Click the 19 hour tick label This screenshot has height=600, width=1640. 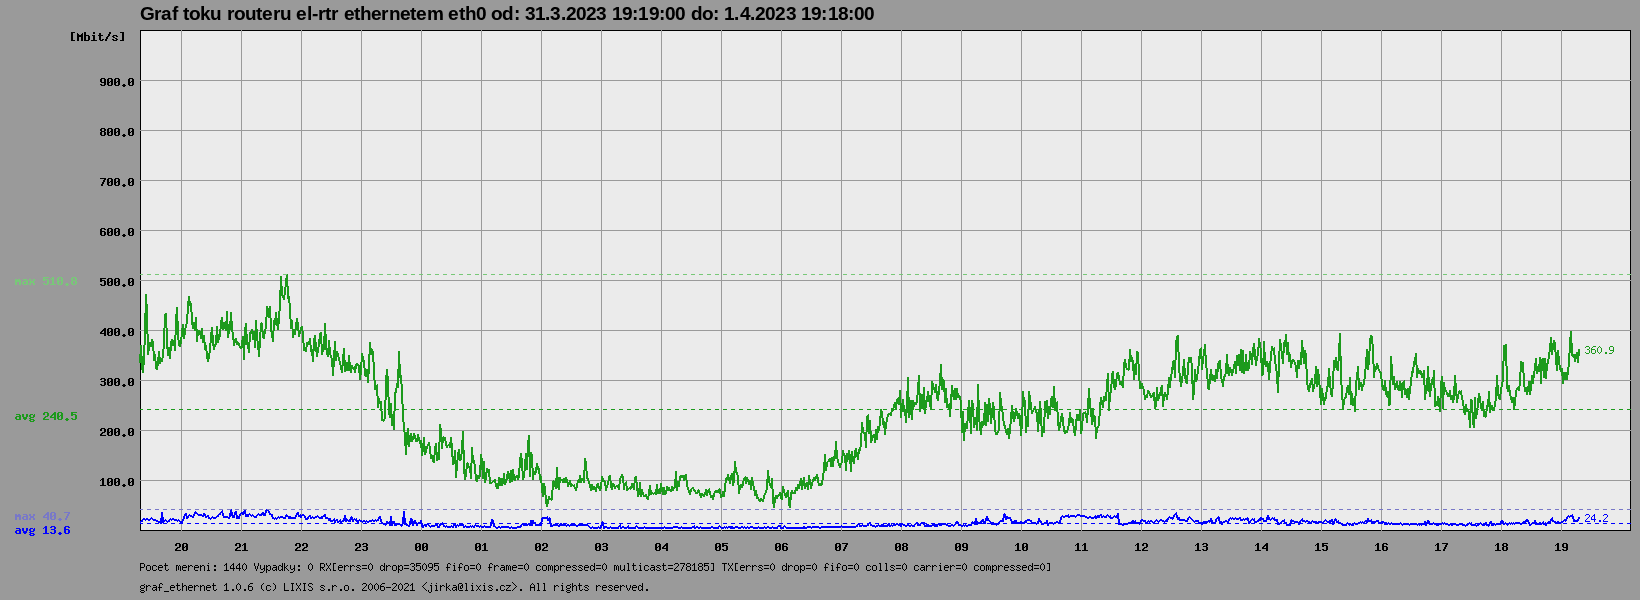pos(1561,547)
